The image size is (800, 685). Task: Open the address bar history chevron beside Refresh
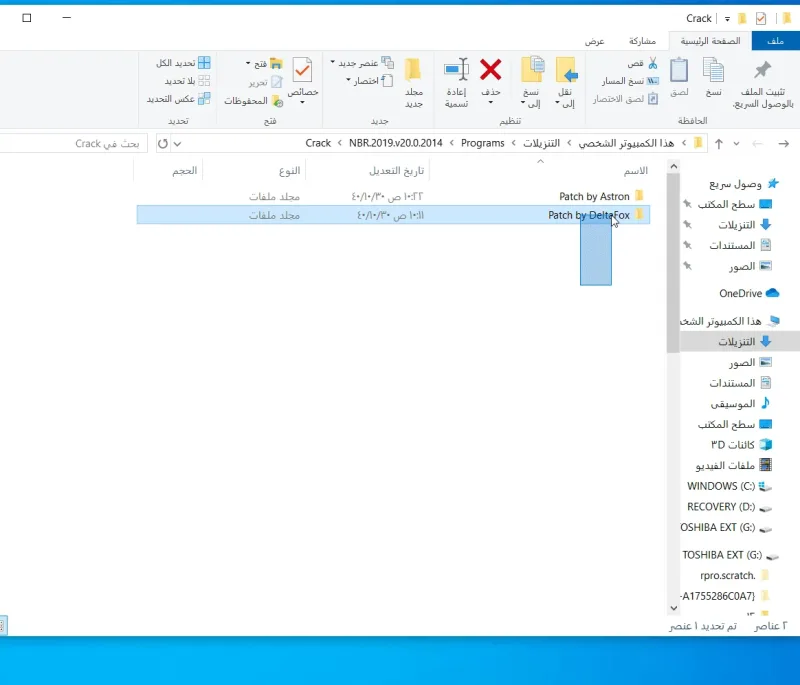tap(177, 144)
